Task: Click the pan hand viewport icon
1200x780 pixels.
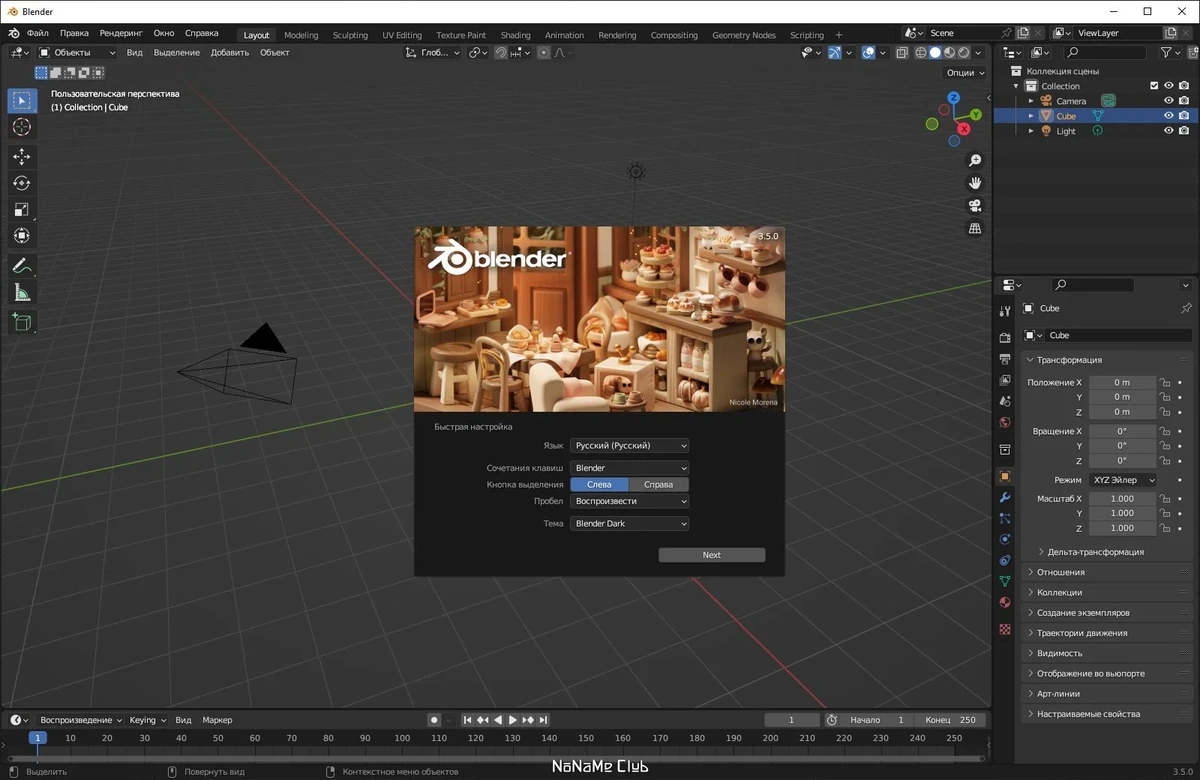Action: [975, 183]
